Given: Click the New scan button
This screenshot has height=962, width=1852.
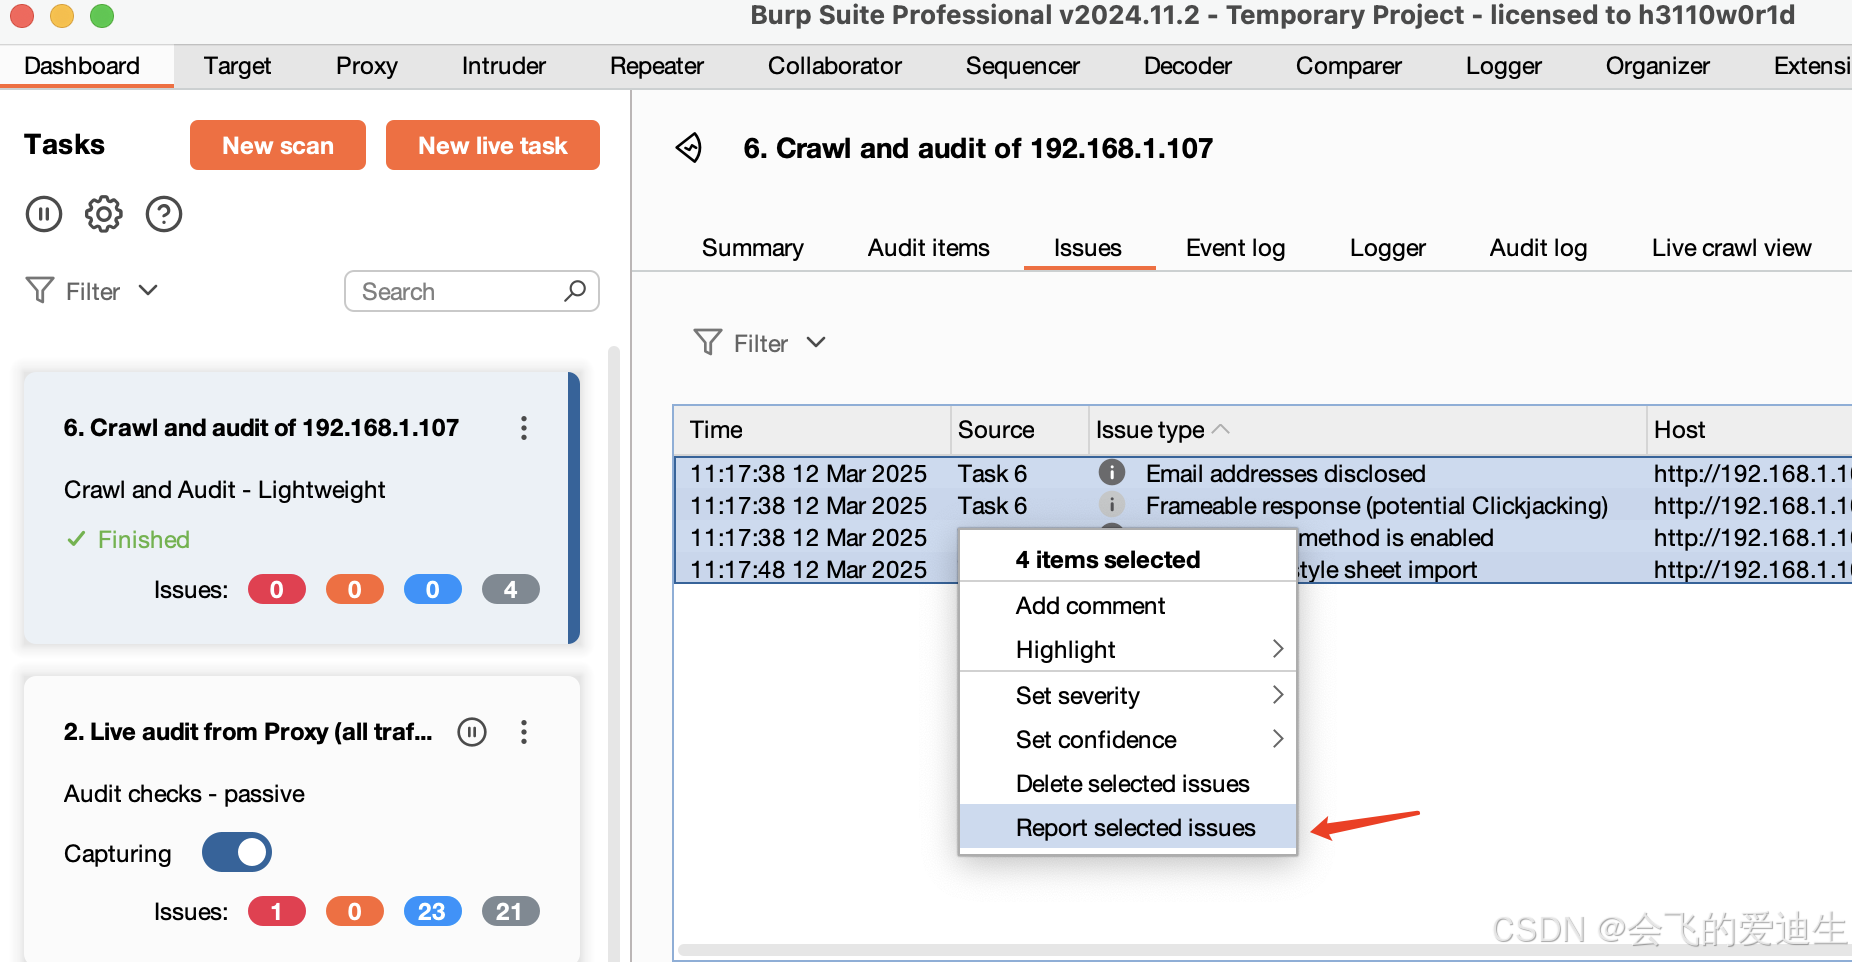Looking at the screenshot, I should pyautogui.click(x=278, y=145).
